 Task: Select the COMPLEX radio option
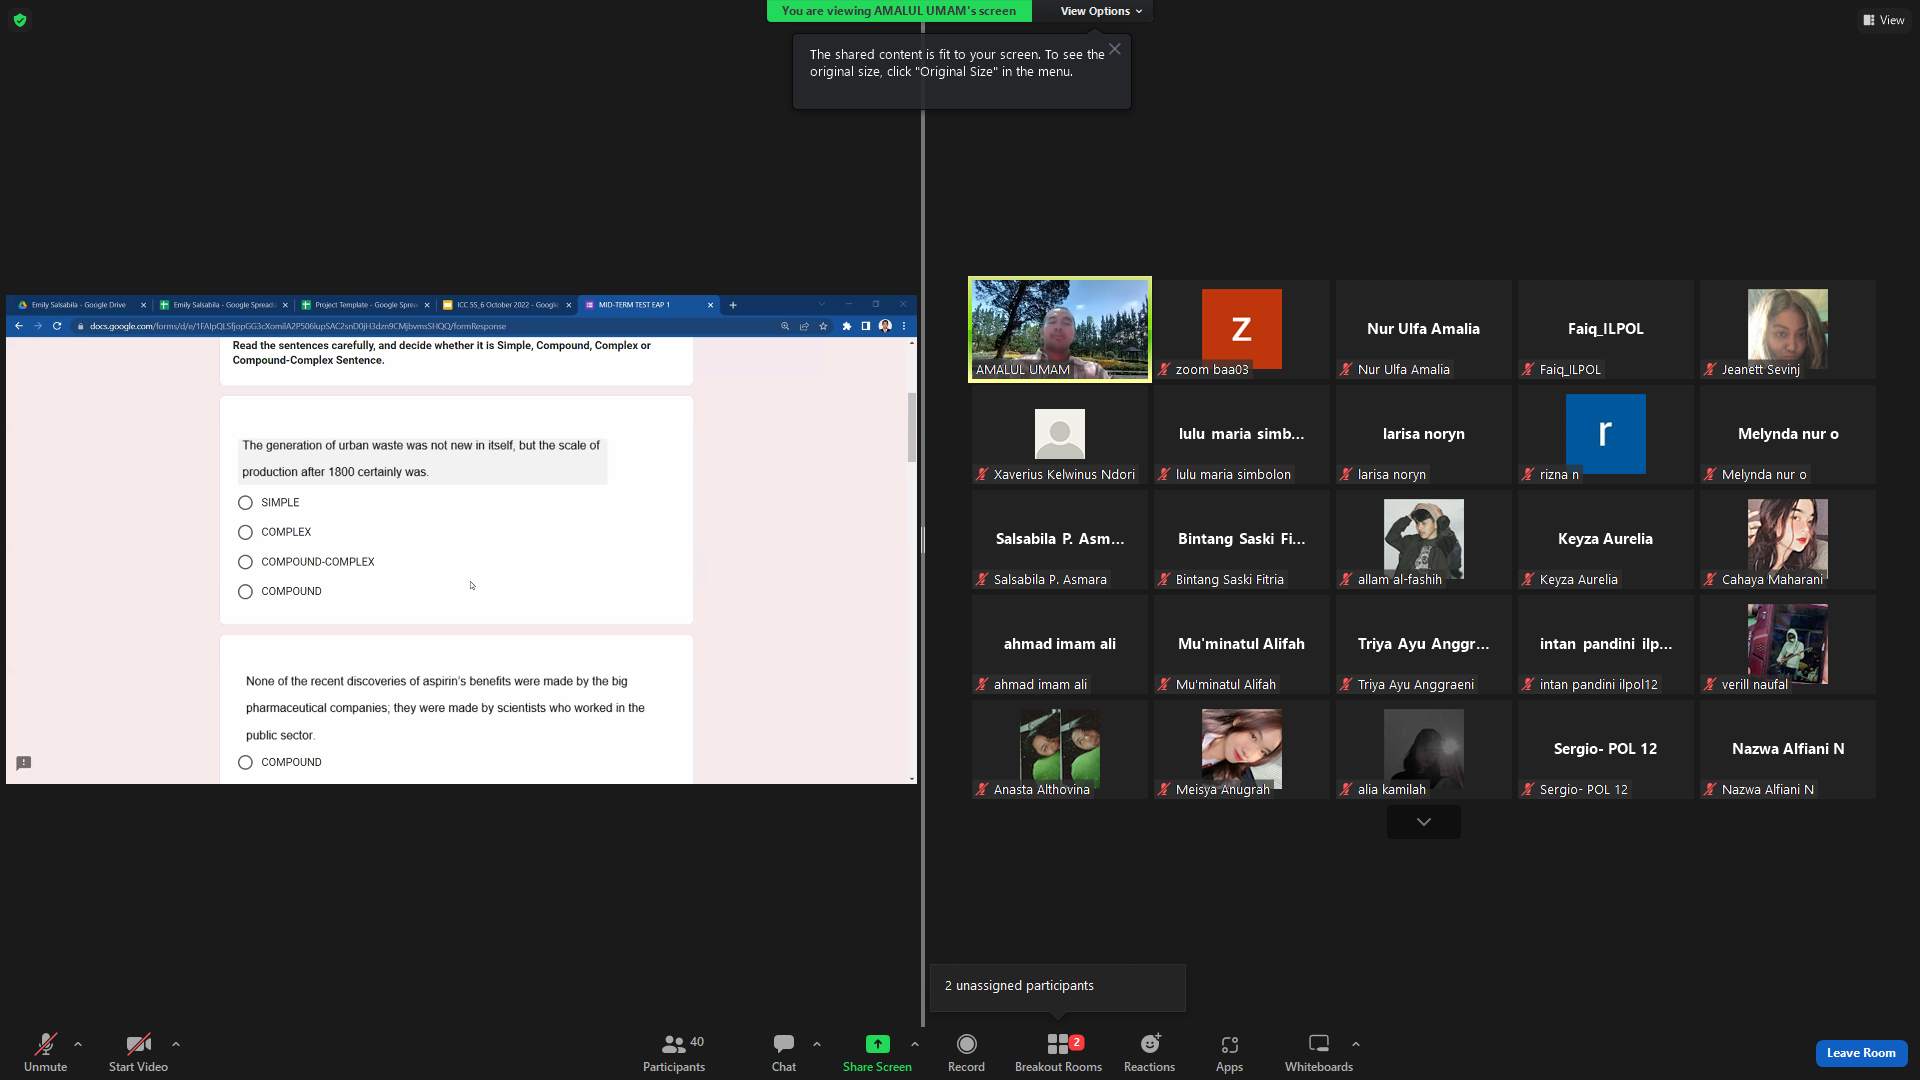click(x=245, y=532)
